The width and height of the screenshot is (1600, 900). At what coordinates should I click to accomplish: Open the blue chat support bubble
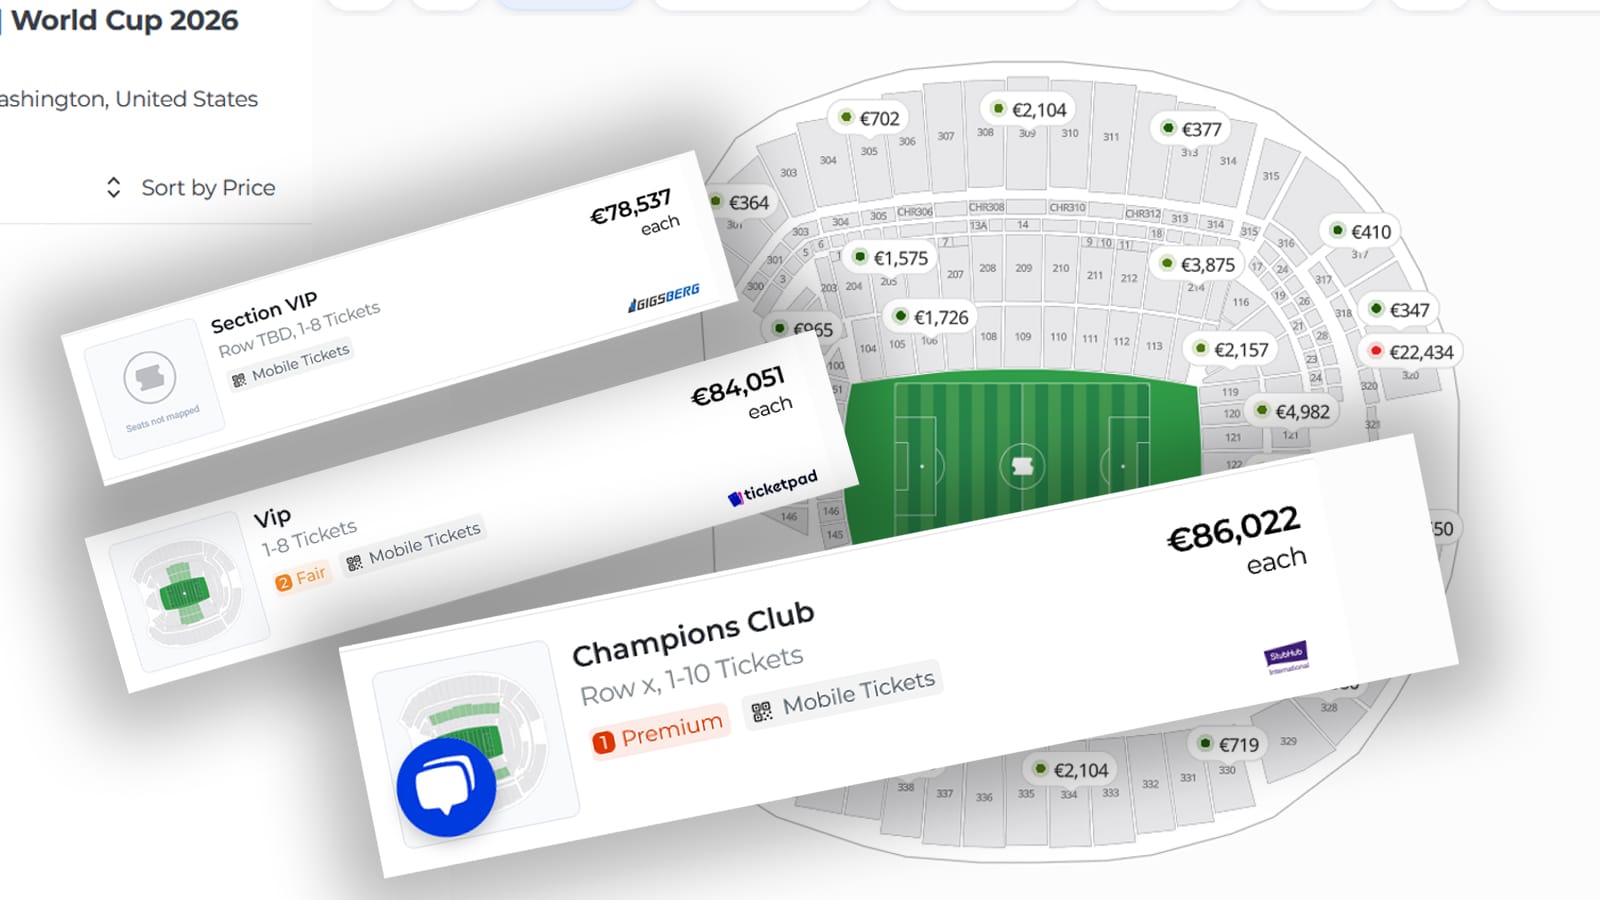446,787
